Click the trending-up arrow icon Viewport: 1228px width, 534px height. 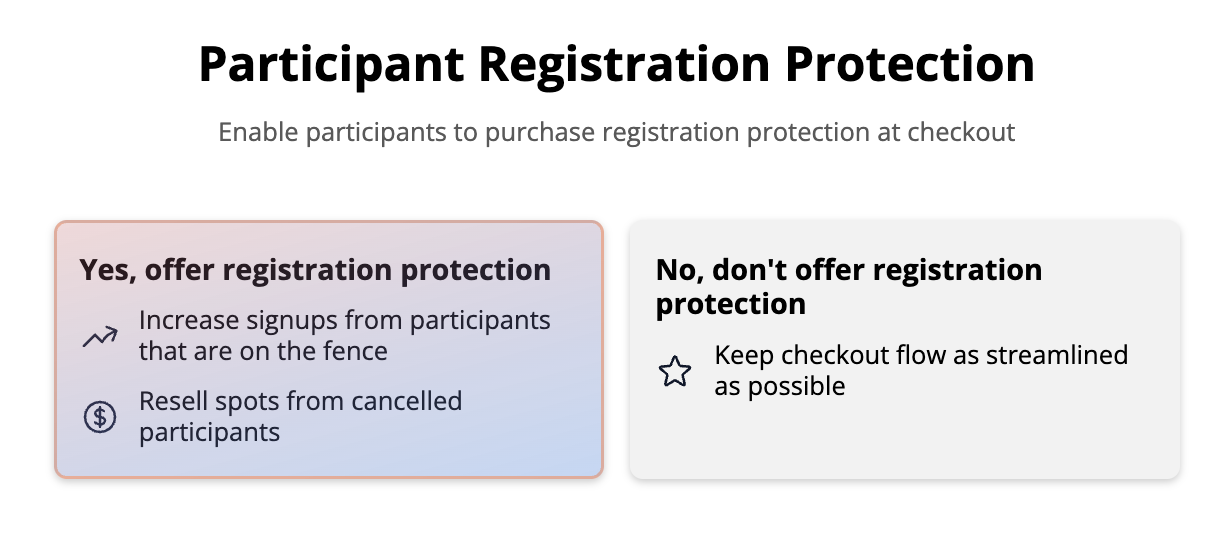pos(99,338)
